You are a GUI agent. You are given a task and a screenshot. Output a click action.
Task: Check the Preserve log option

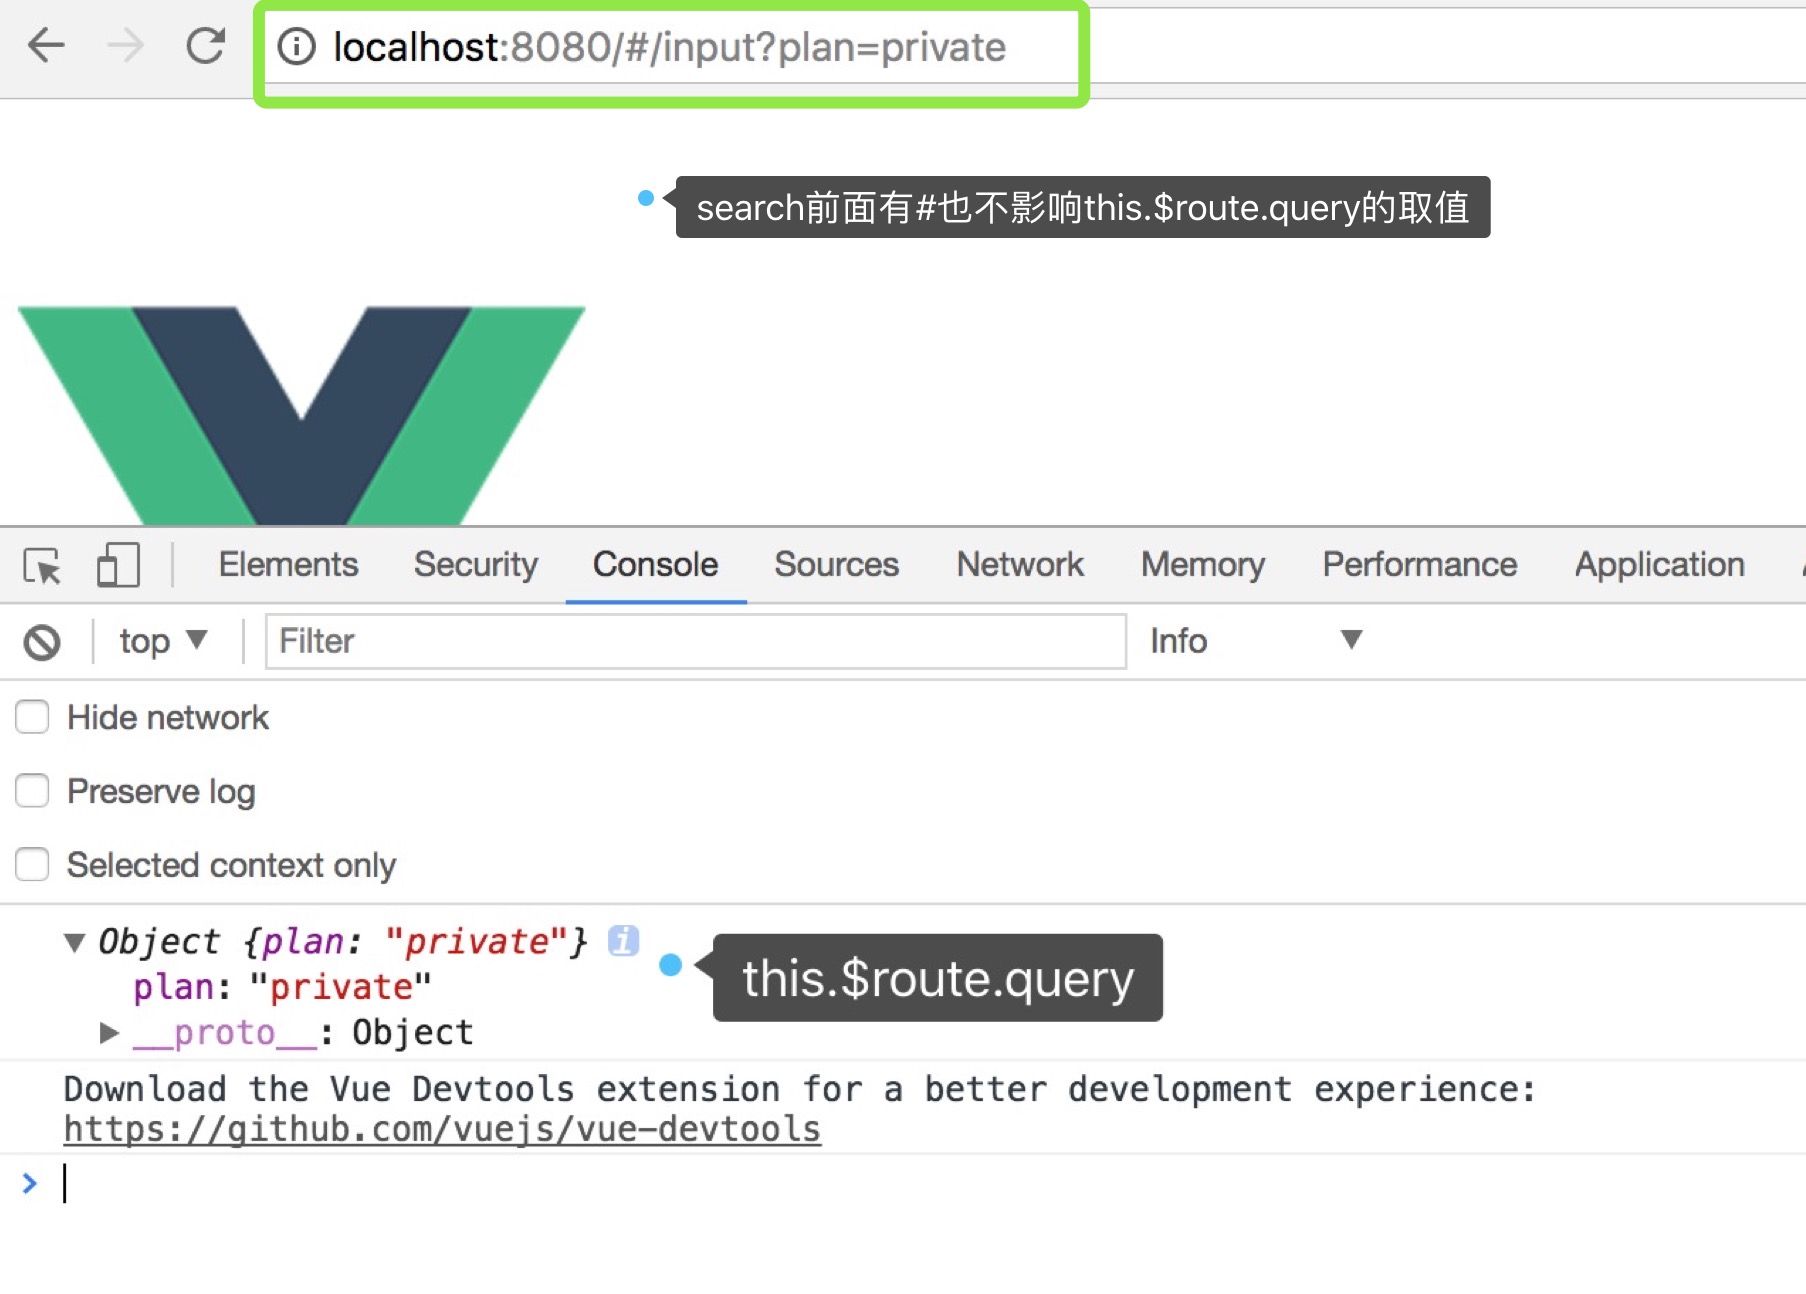click(x=32, y=791)
